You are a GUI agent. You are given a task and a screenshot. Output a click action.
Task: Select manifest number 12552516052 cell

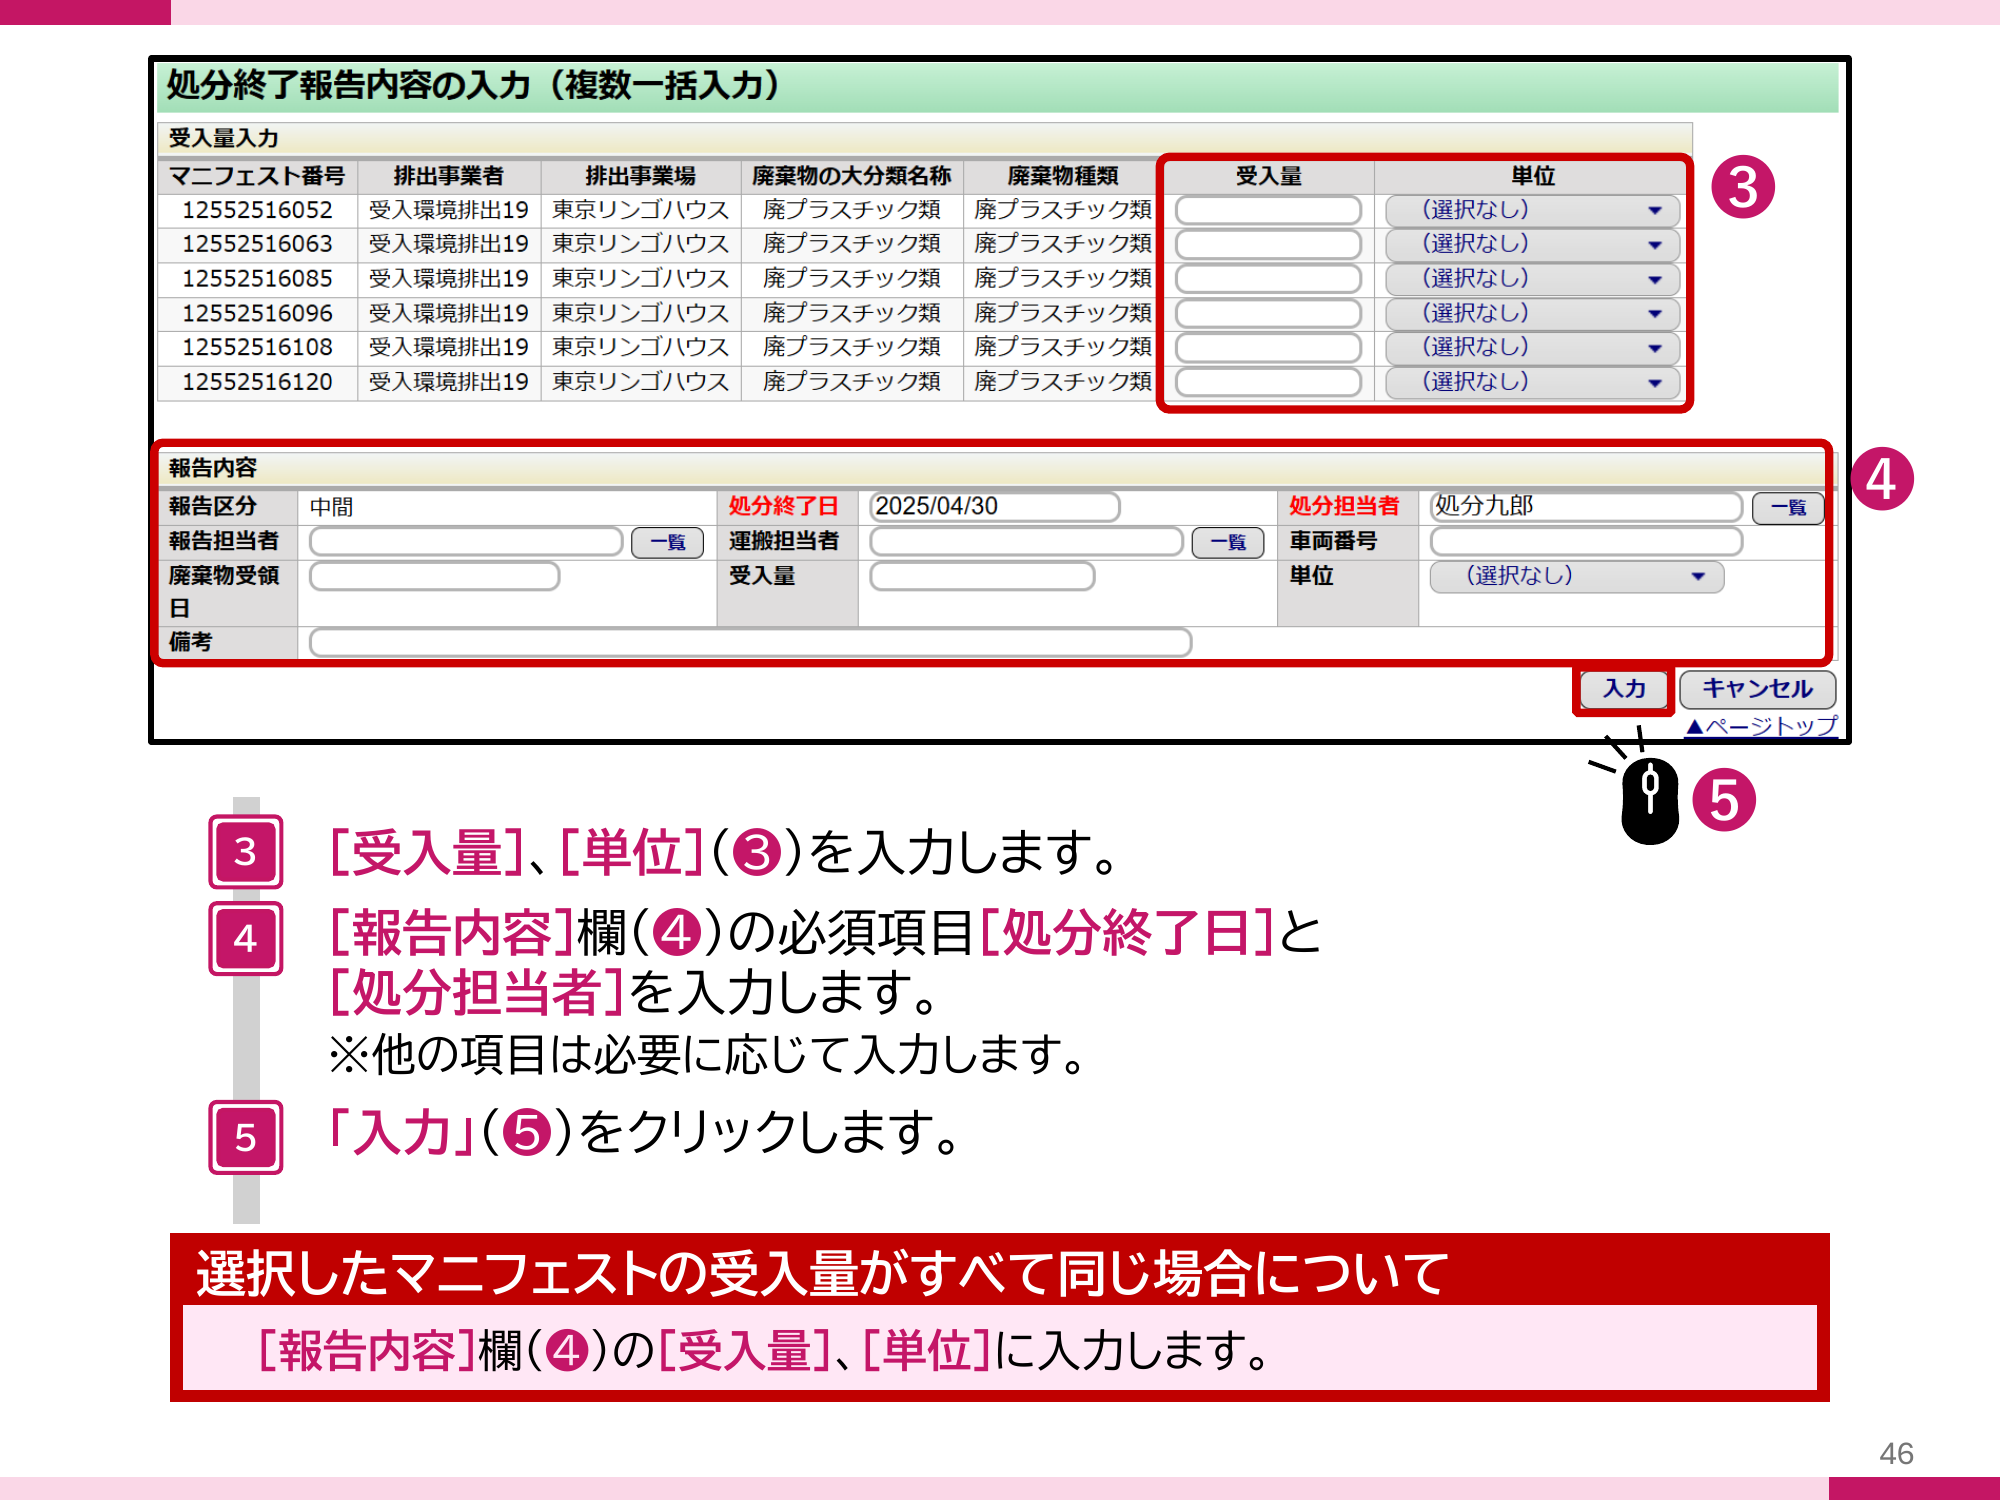(x=257, y=210)
